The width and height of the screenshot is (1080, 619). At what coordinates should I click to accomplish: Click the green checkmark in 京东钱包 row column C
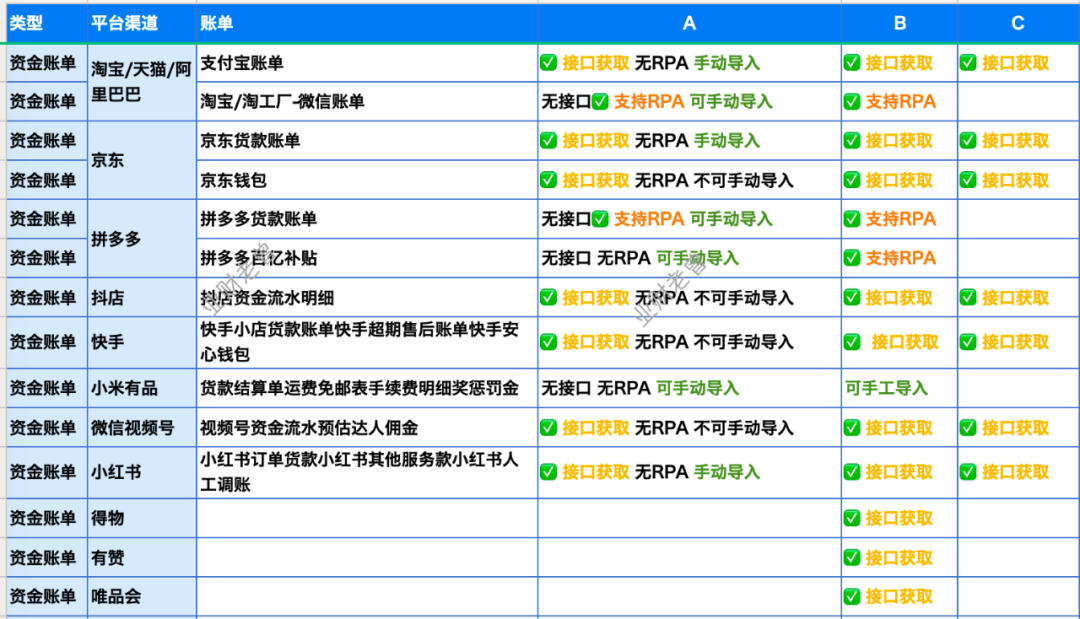[x=968, y=181]
